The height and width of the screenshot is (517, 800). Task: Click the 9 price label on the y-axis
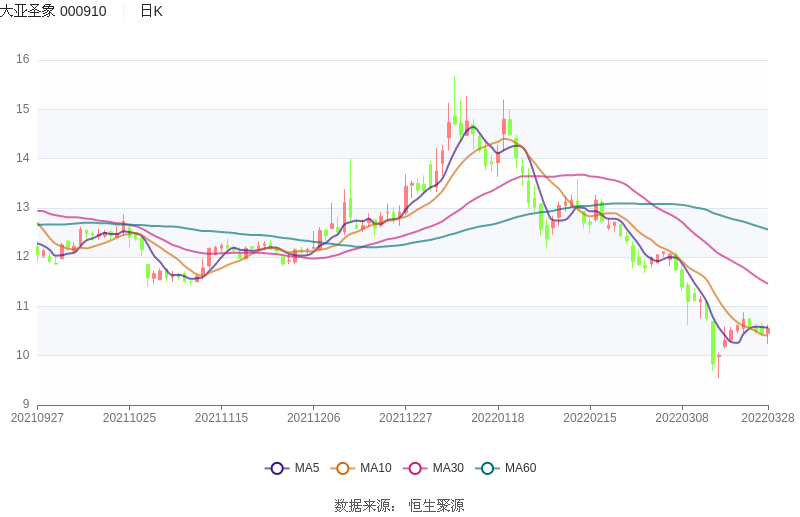coord(26,404)
